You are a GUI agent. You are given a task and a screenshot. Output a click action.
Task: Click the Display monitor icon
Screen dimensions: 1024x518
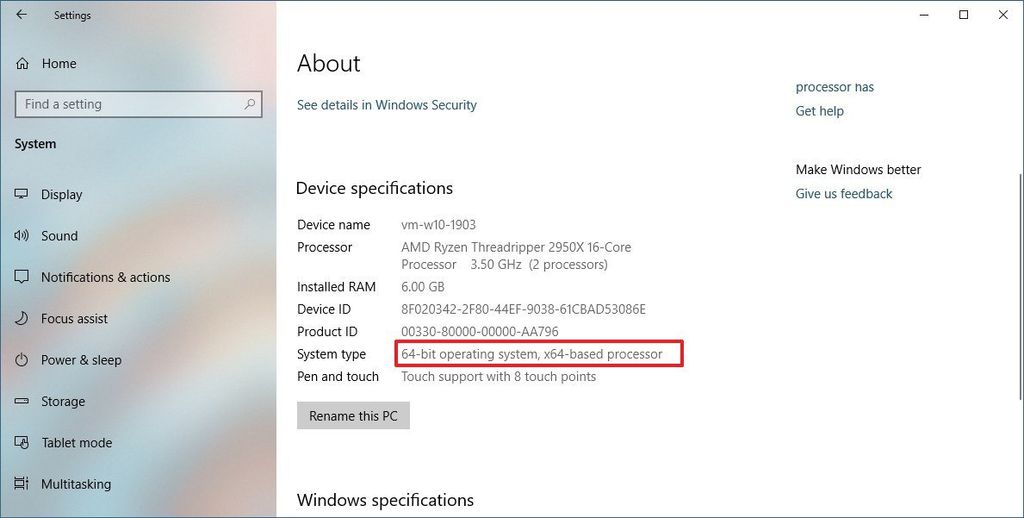pos(22,194)
